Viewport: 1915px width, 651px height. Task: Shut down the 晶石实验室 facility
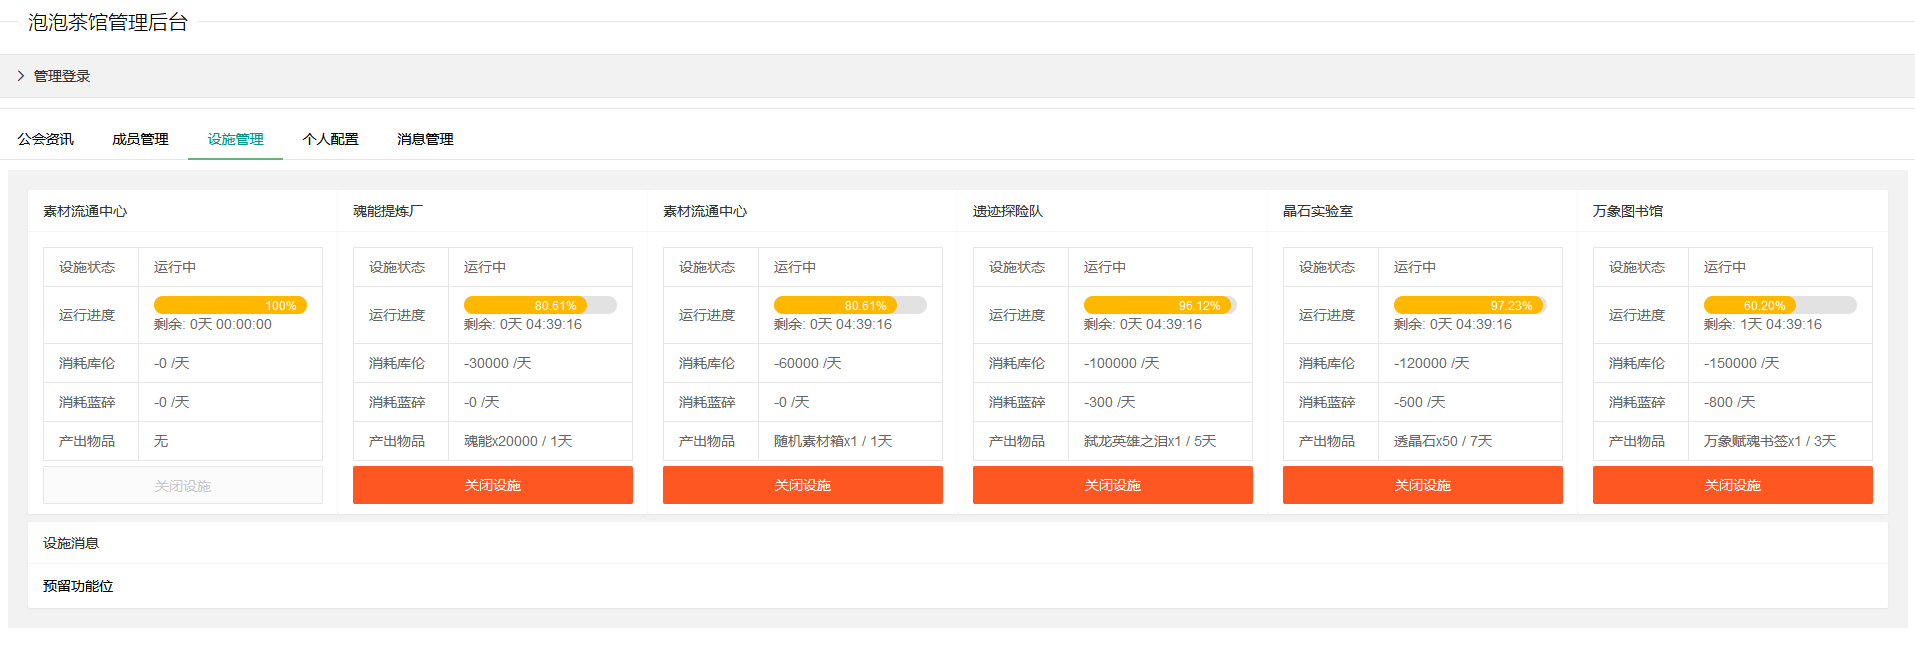point(1422,485)
